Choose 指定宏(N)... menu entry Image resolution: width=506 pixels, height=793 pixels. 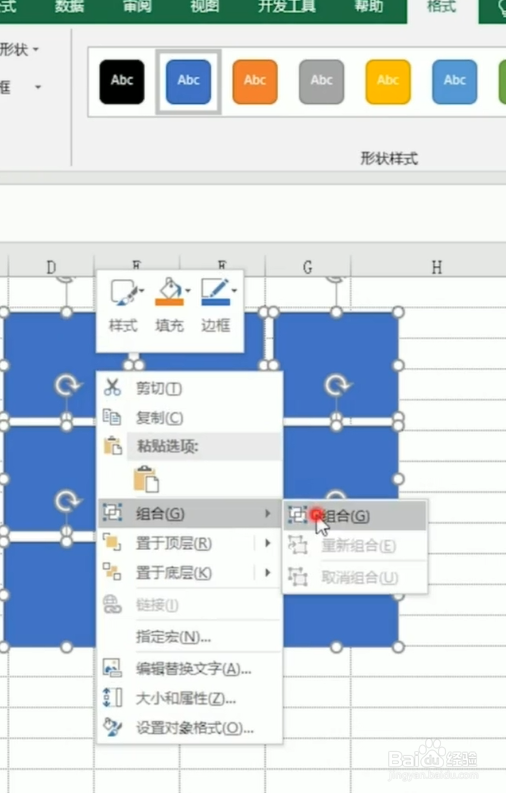click(x=189, y=636)
